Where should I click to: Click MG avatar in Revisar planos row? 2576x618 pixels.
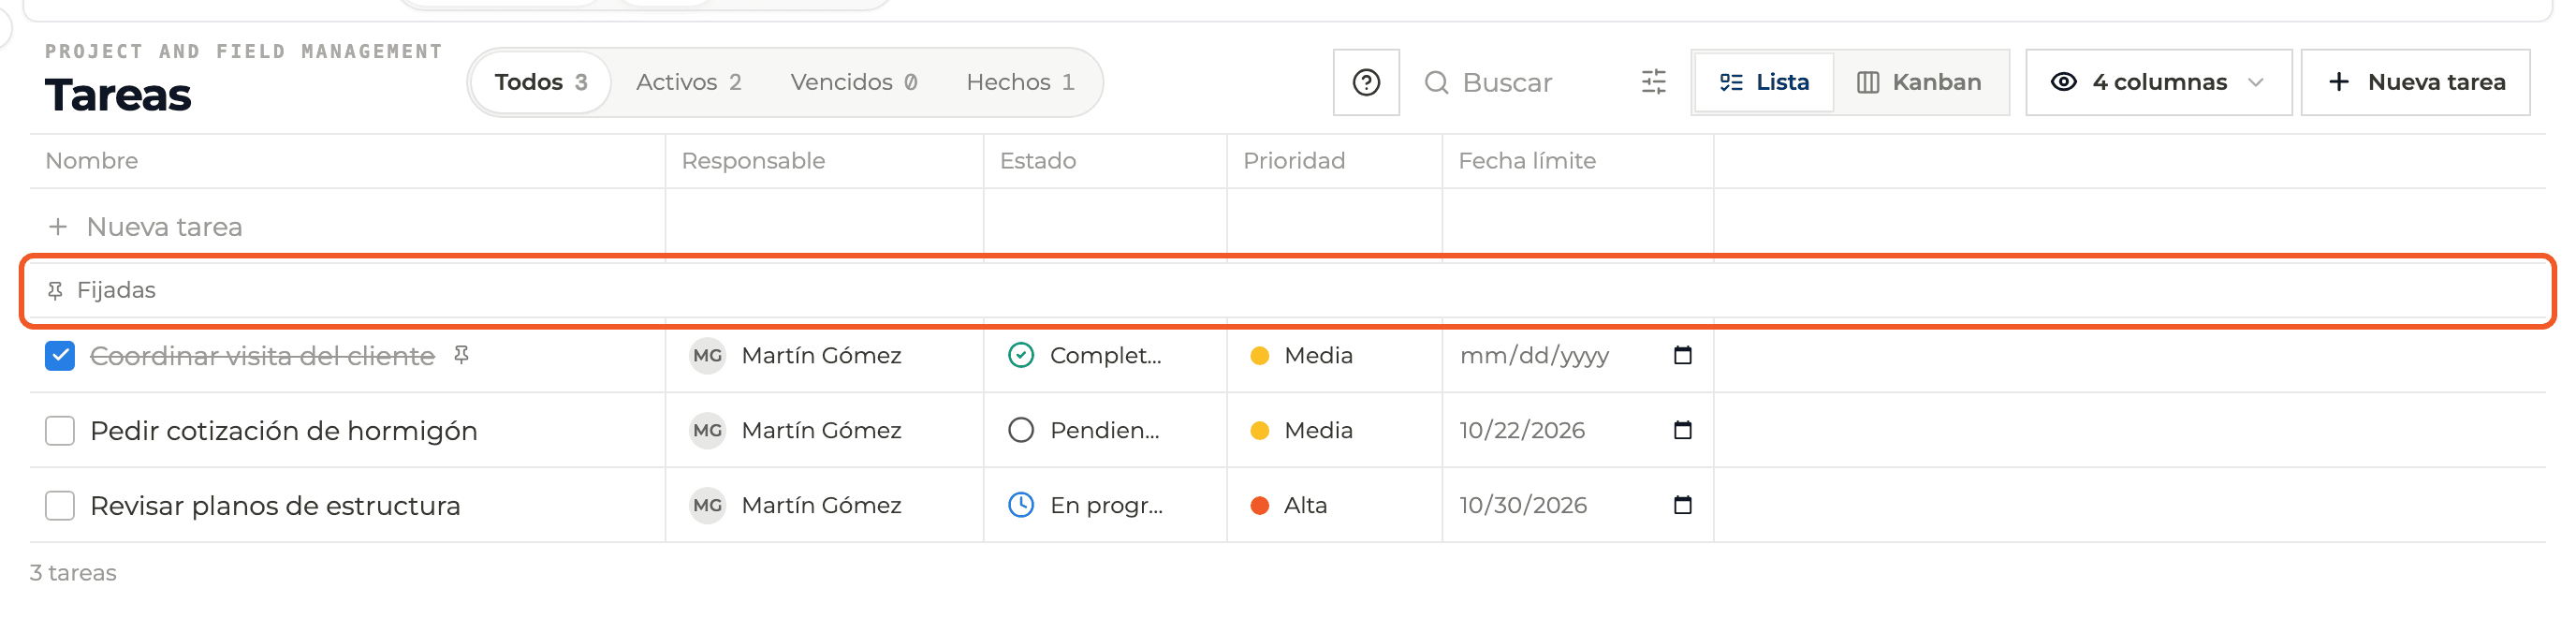pos(708,505)
